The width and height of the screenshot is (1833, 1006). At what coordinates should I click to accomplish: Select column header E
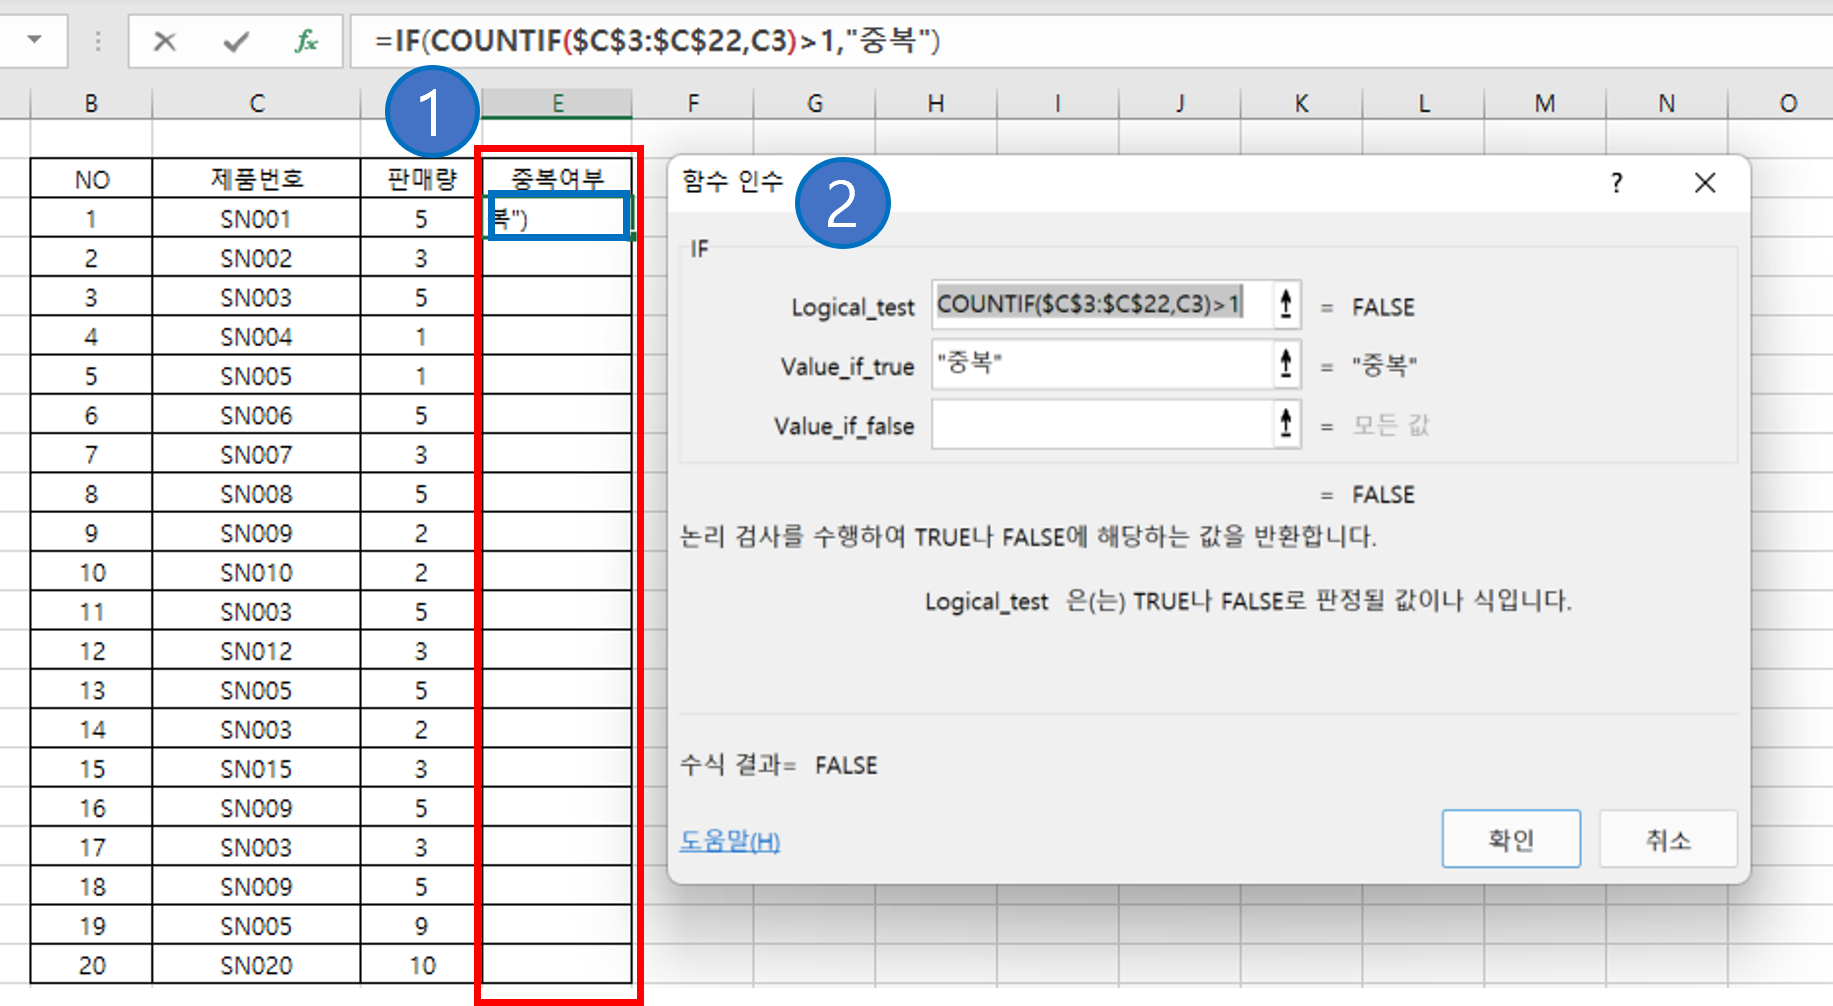click(x=557, y=102)
